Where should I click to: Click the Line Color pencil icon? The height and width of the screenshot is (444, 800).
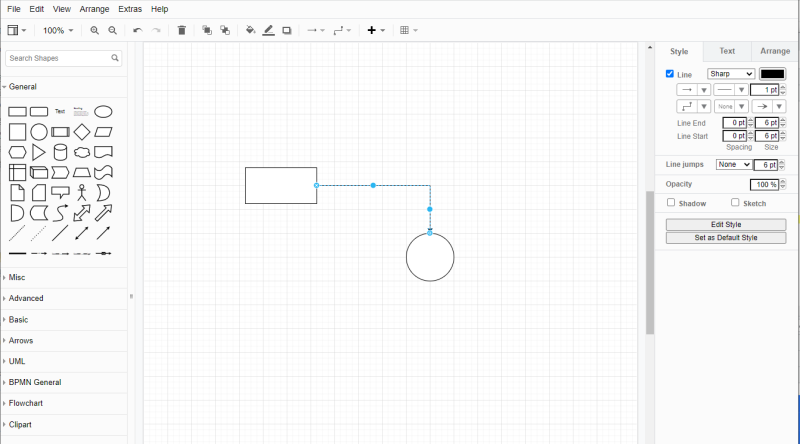pyautogui.click(x=268, y=31)
